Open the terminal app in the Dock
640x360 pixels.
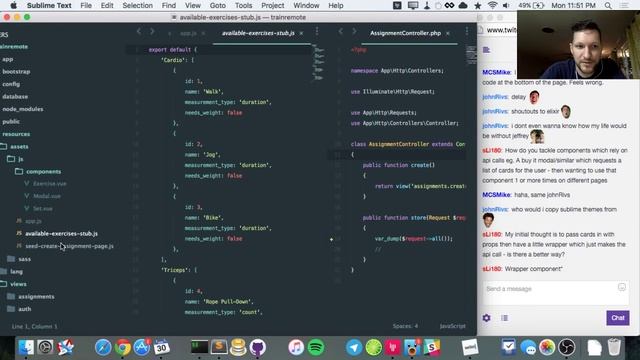[200, 347]
